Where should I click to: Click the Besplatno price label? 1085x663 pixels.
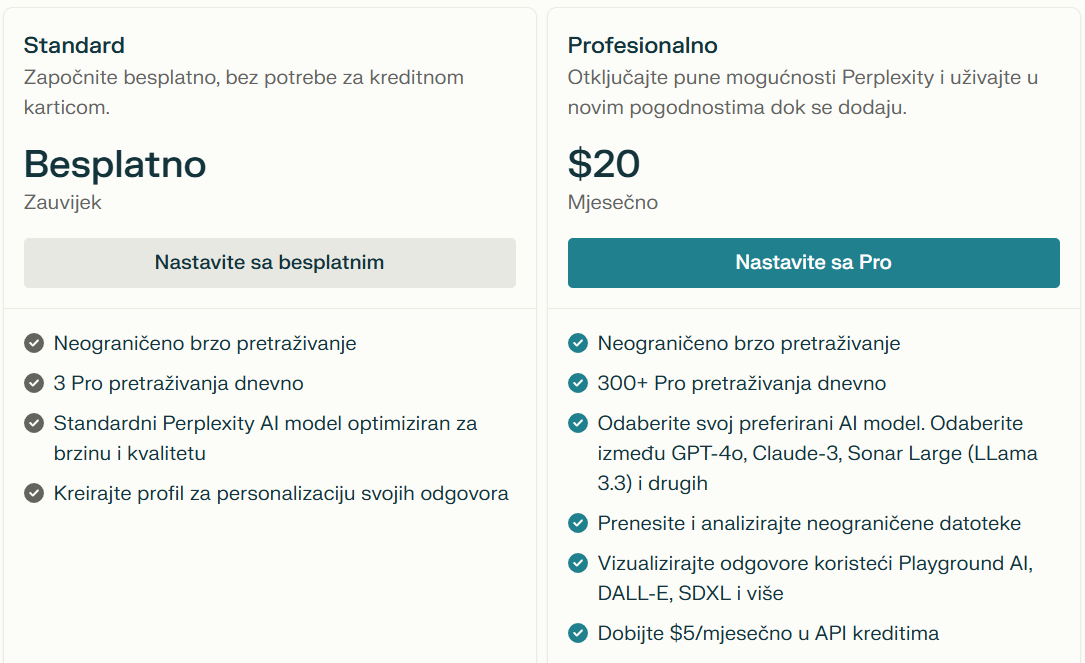[115, 163]
